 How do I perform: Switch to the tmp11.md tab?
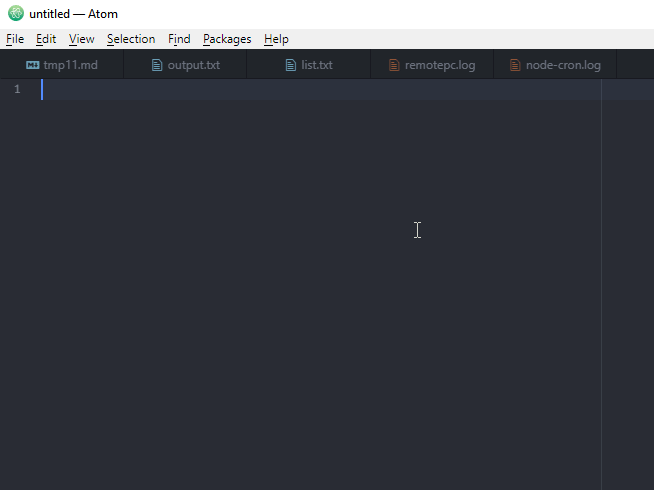coord(70,66)
